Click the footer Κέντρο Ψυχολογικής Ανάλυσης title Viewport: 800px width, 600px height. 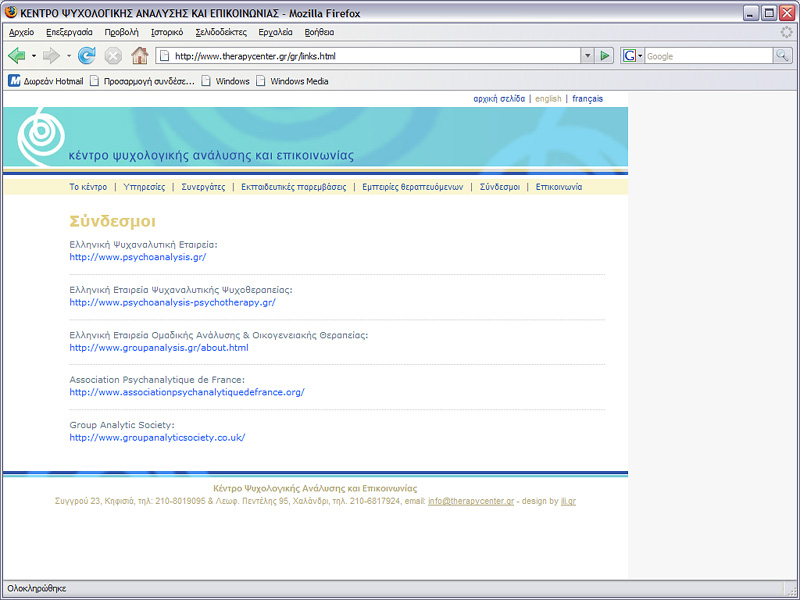pyautogui.click(x=315, y=489)
